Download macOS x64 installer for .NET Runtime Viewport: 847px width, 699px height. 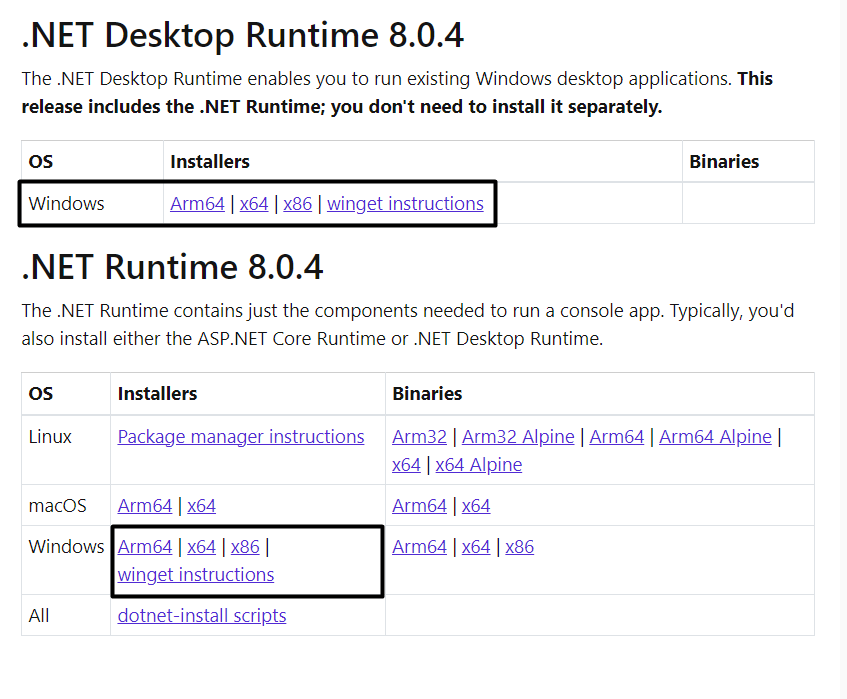[x=201, y=506]
